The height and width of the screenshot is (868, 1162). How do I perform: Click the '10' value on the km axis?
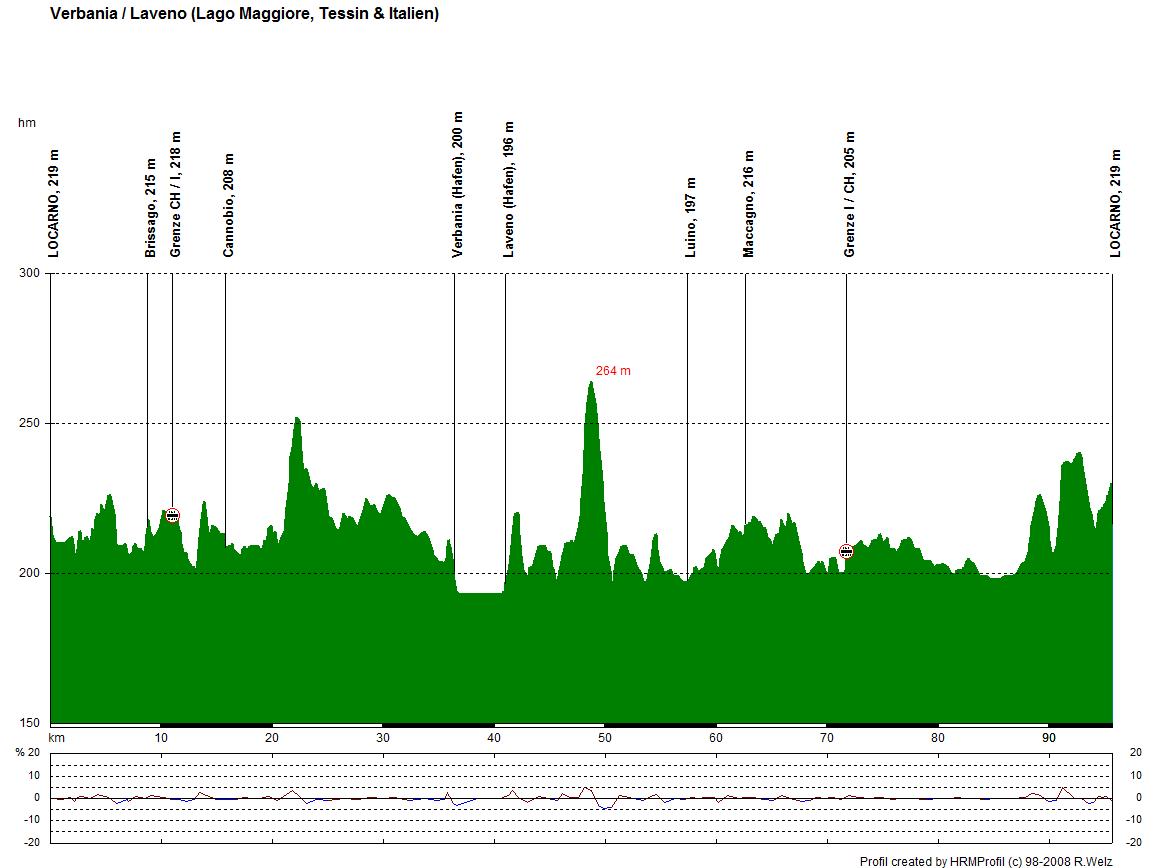[161, 738]
